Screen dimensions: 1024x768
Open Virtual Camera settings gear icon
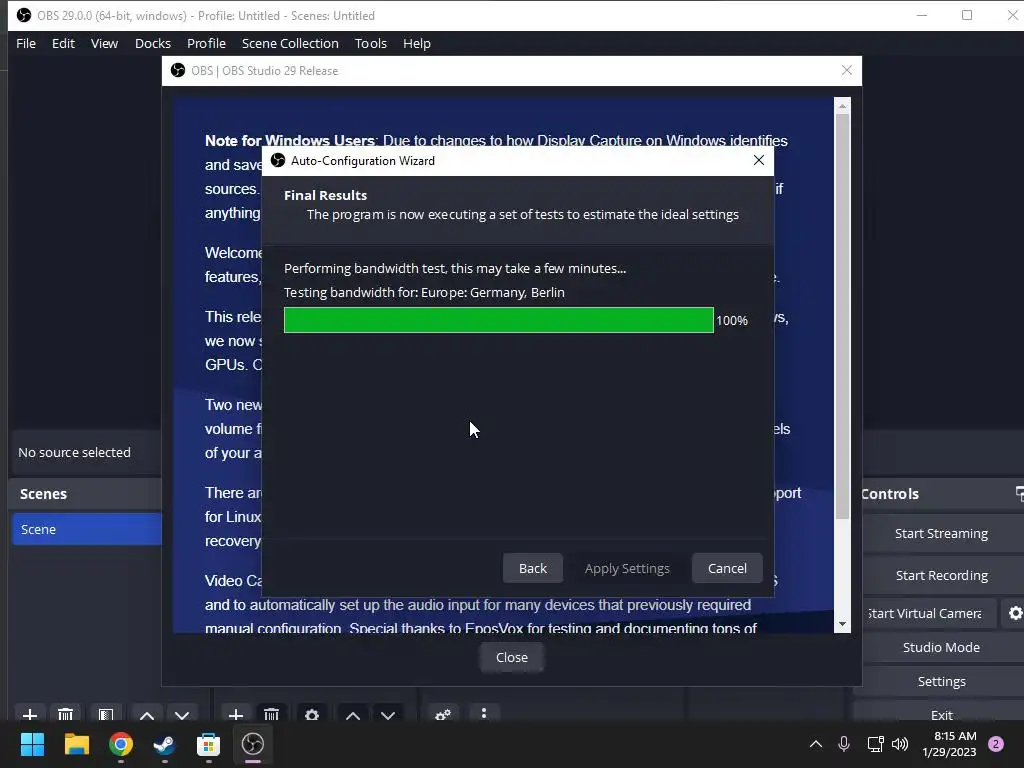pyautogui.click(x=1014, y=613)
